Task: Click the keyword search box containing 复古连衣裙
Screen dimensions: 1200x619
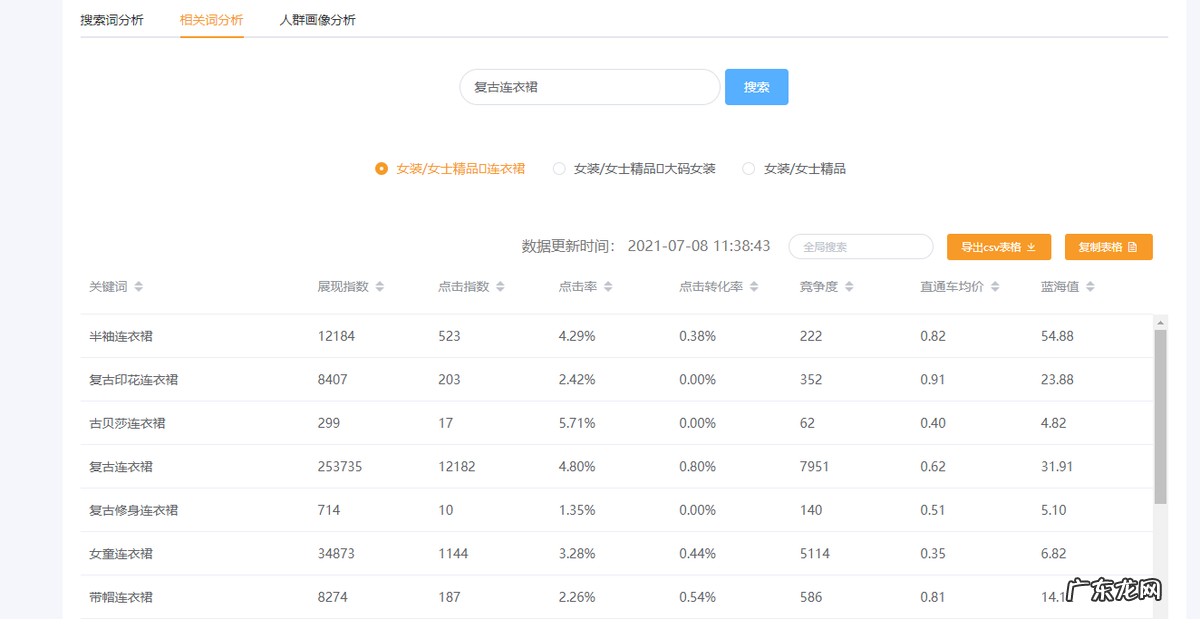Action: (588, 87)
